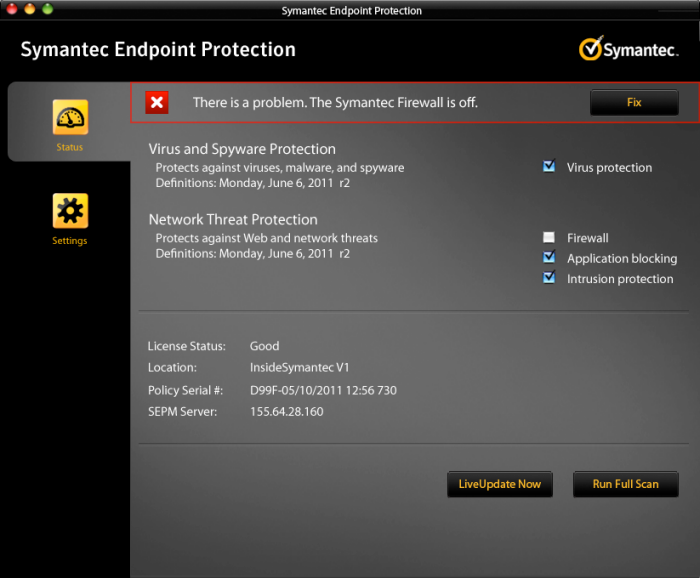Click License Status value 'Good'
The height and width of the screenshot is (578, 700).
point(264,346)
